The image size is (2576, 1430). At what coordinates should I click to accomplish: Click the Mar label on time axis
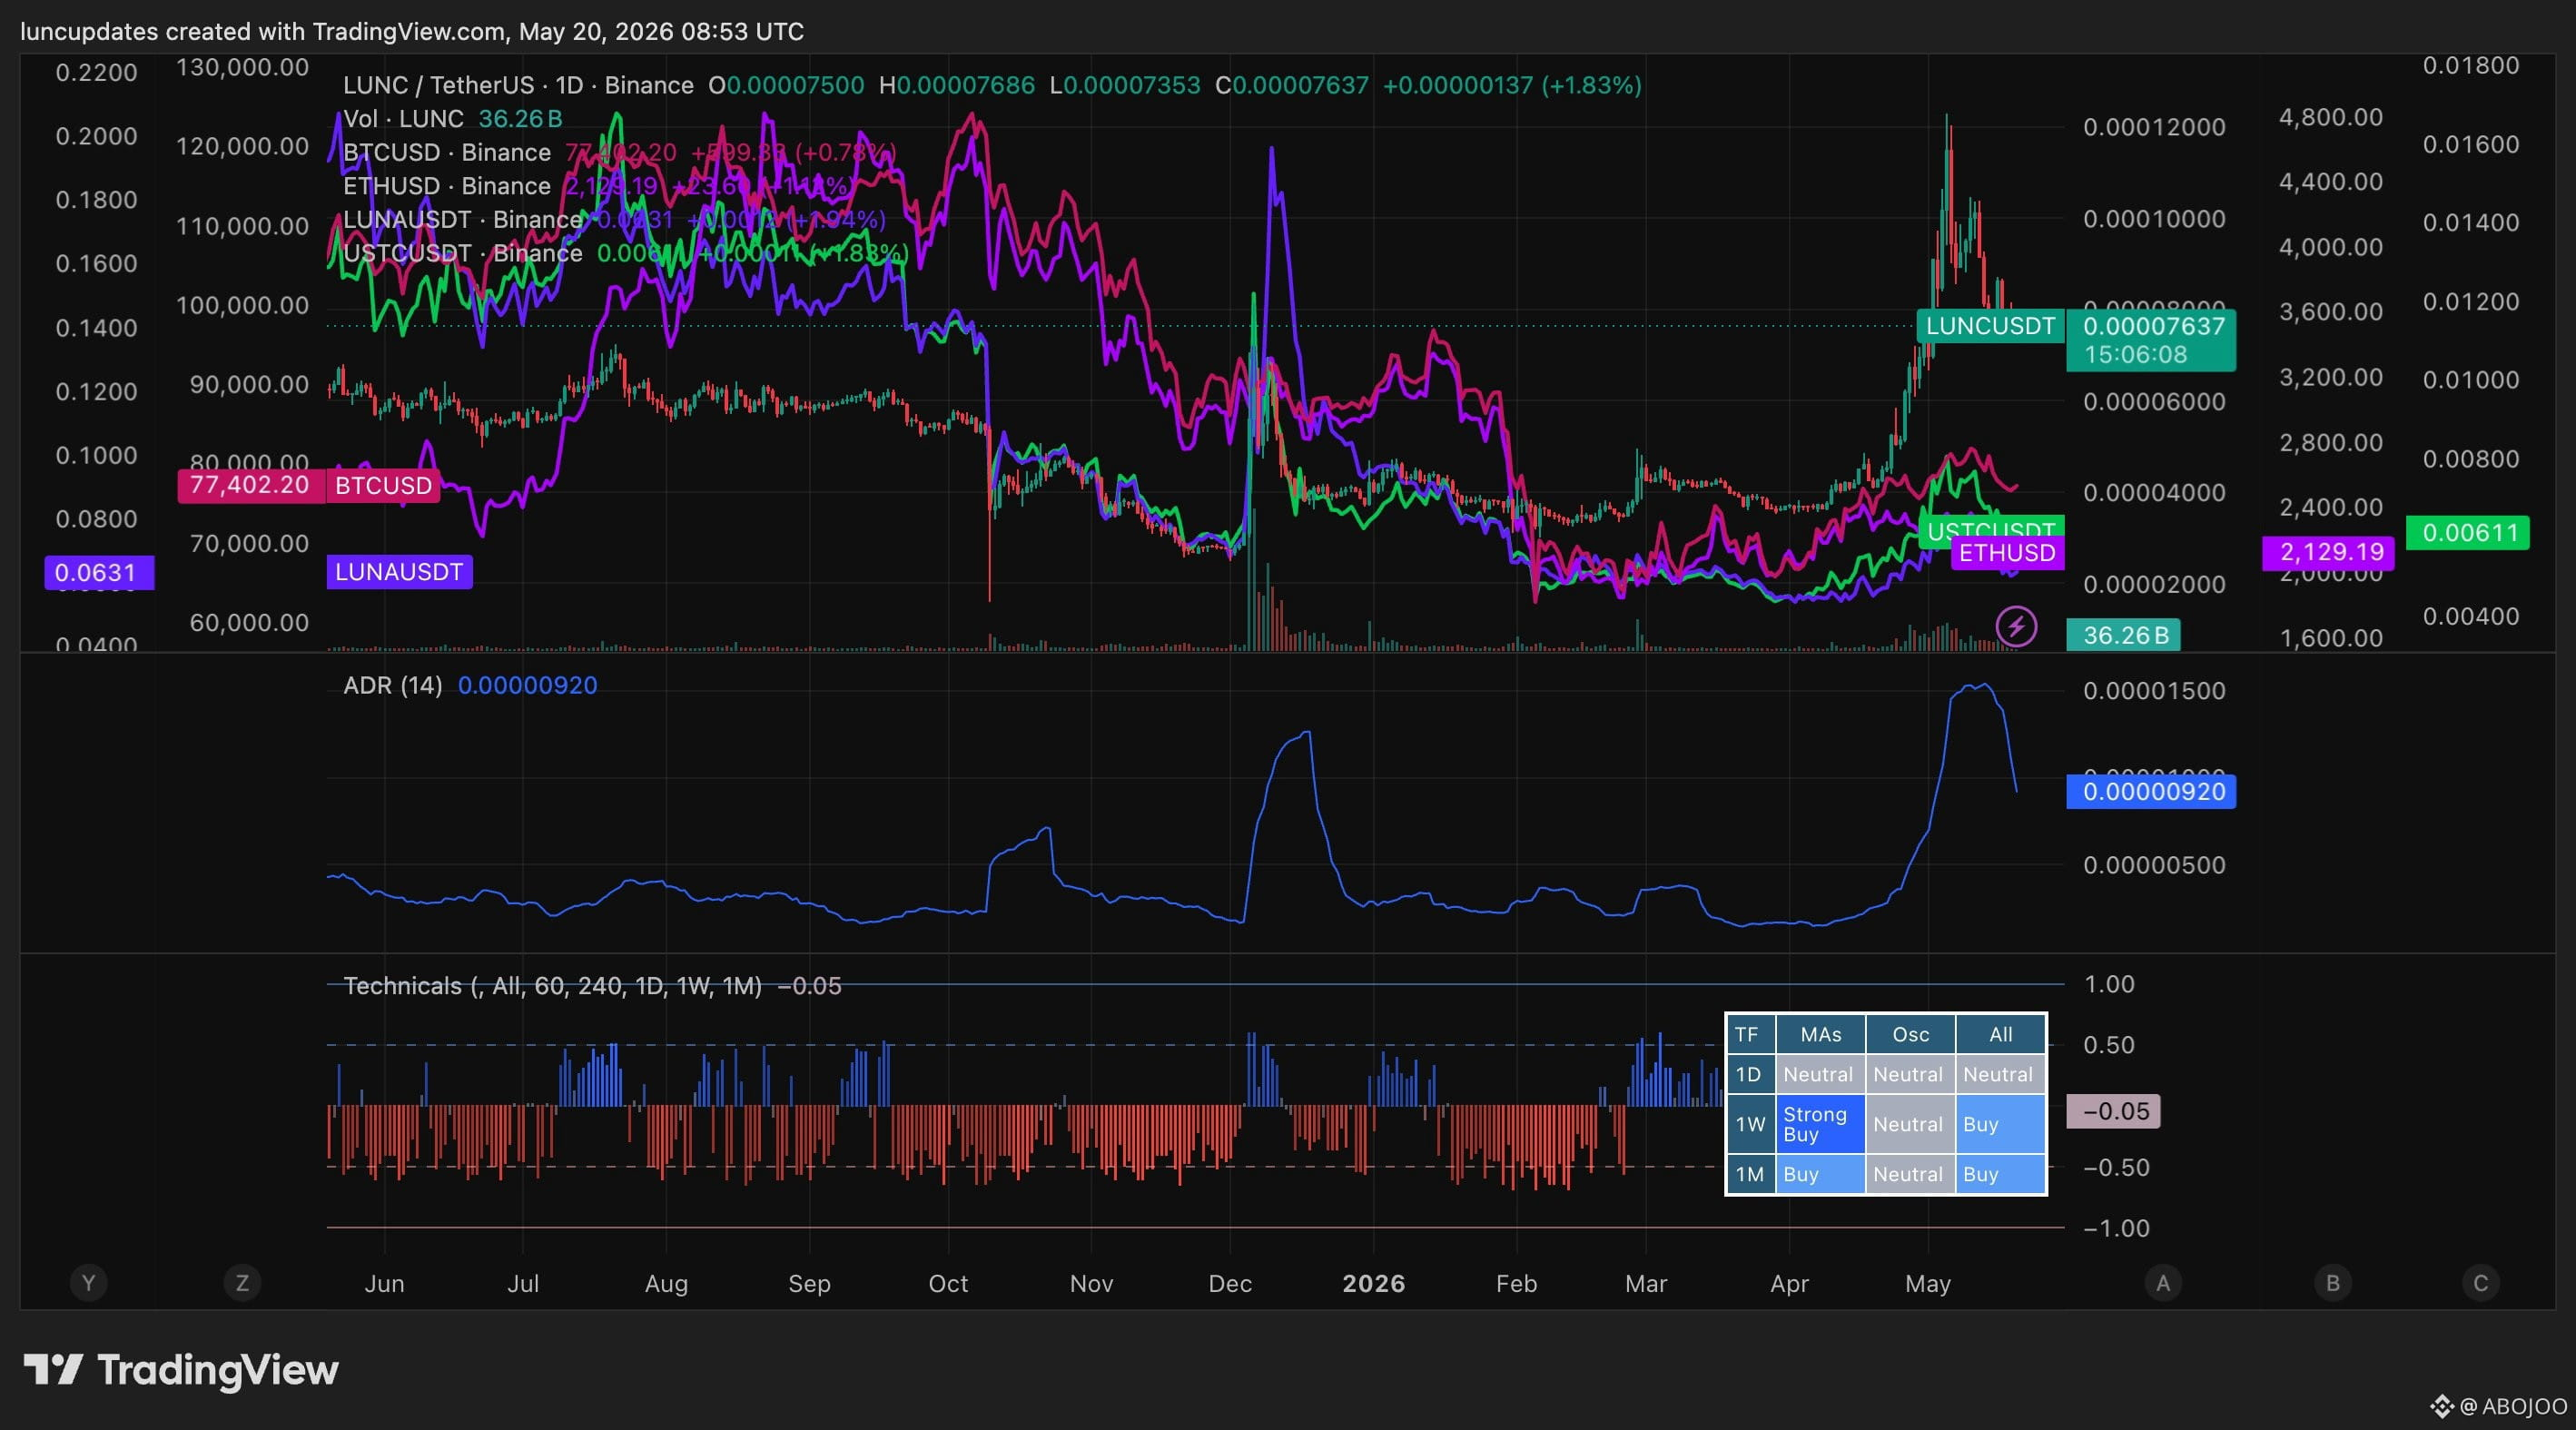(x=1646, y=1283)
